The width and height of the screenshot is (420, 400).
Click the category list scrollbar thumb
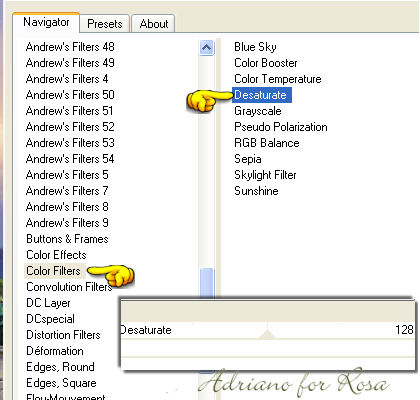click(x=207, y=283)
